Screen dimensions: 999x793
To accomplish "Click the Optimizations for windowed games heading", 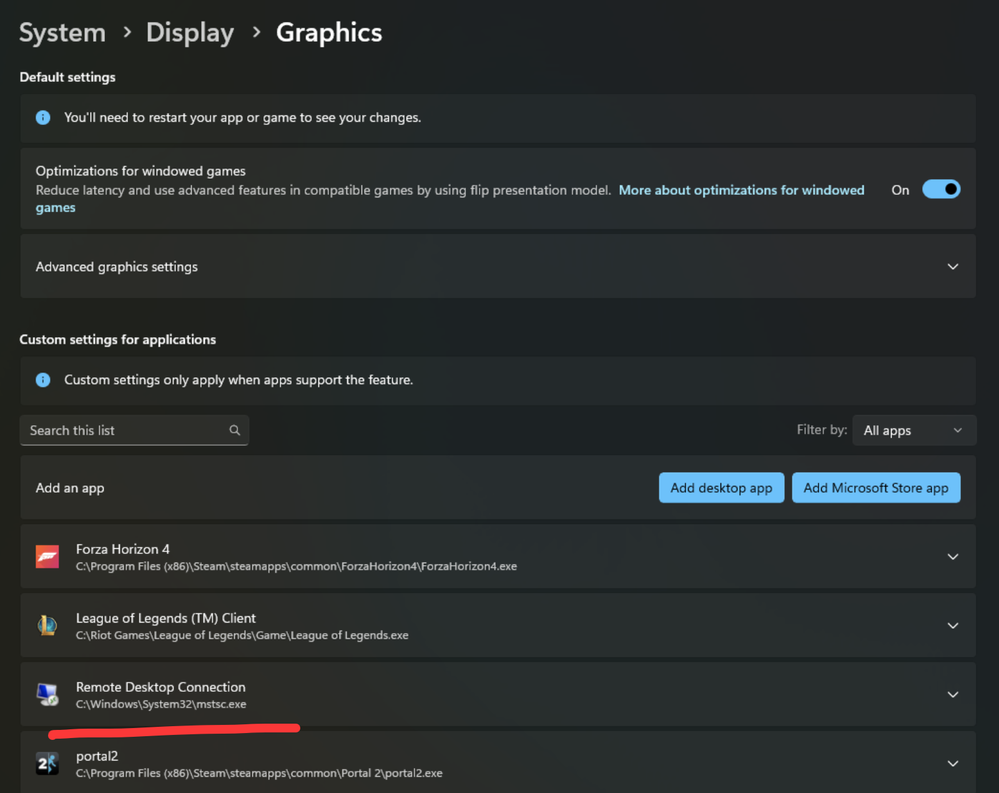I will [141, 171].
